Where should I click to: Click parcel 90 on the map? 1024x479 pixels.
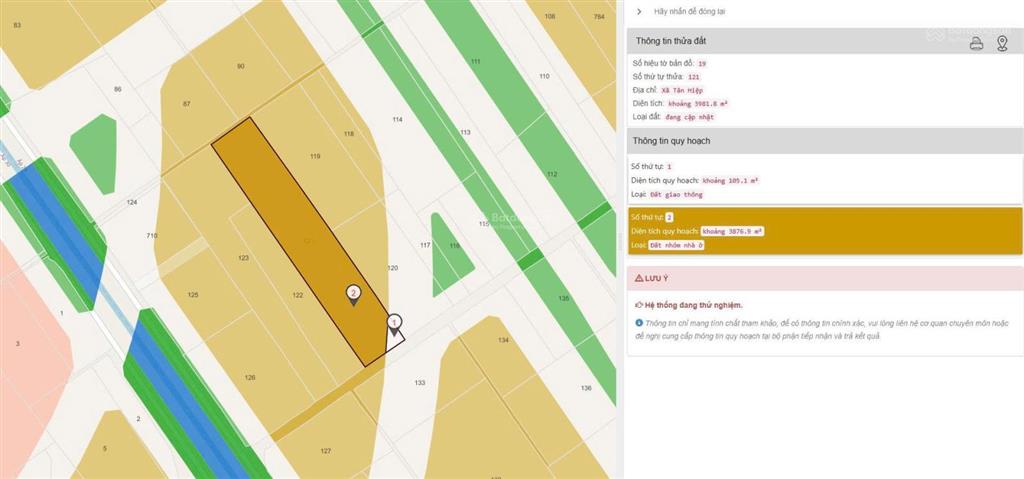click(x=240, y=67)
